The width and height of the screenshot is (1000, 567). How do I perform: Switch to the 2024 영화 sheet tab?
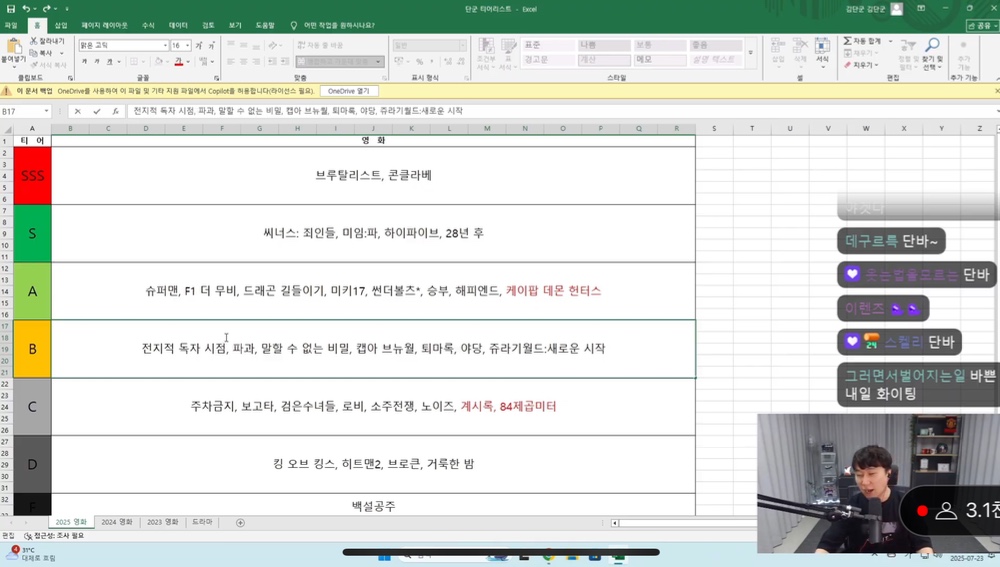click(x=117, y=522)
